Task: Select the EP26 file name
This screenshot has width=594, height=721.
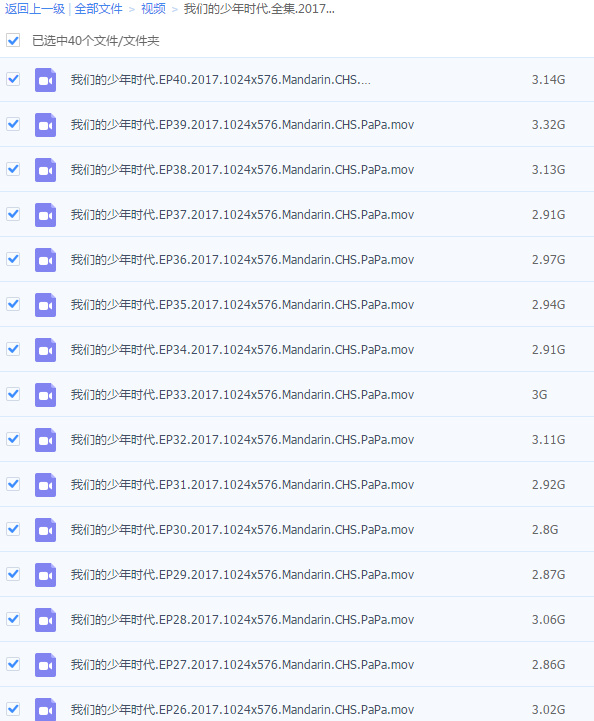Action: [x=242, y=710]
